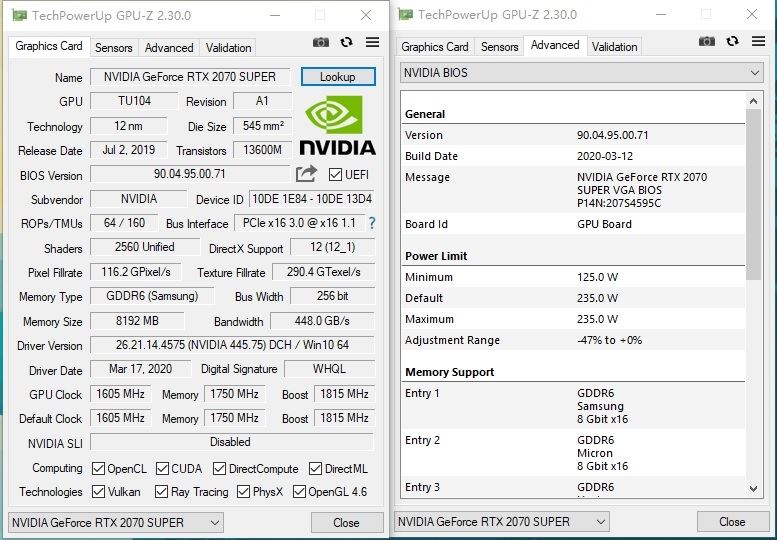Take screenshot with camera icon in left window

tap(321, 42)
